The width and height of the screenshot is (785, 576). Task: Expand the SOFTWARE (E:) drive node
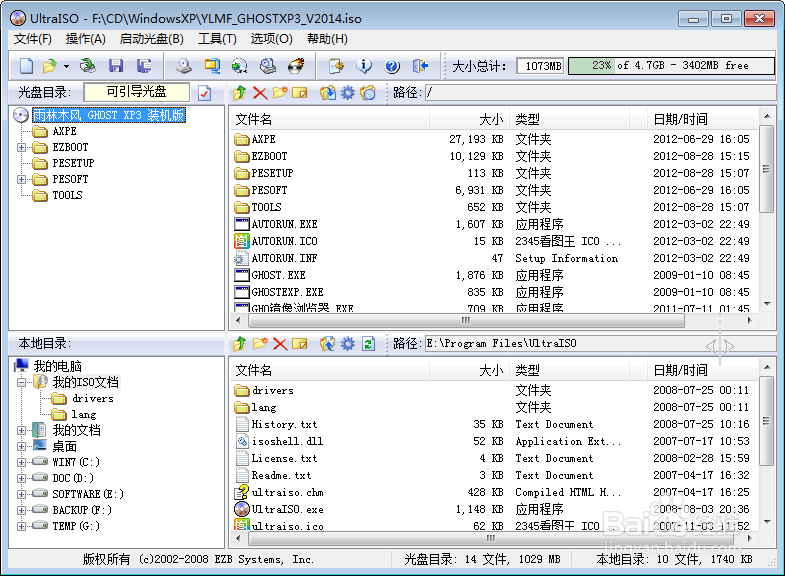[x=22, y=494]
